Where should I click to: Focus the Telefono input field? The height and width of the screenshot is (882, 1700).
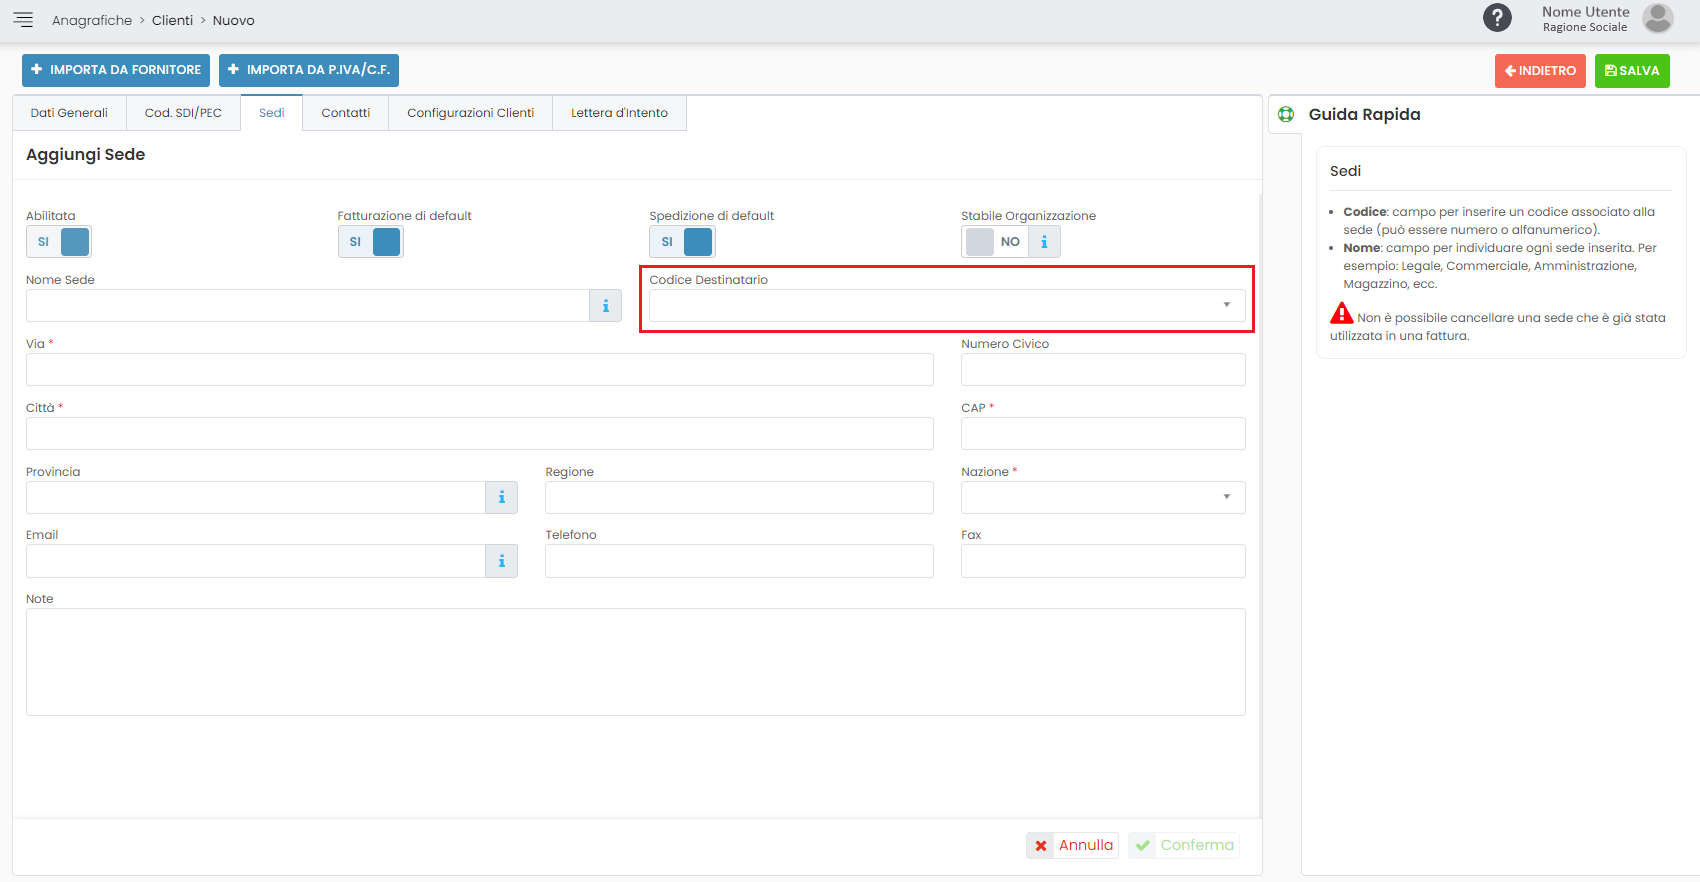coord(739,561)
